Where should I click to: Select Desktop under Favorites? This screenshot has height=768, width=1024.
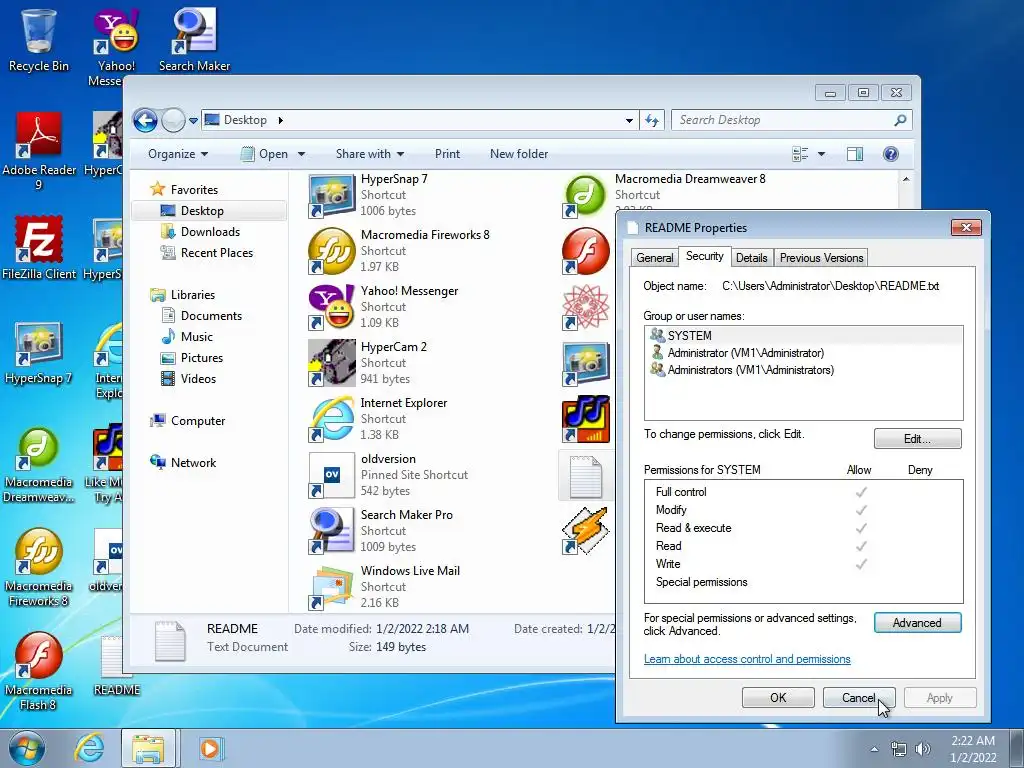[x=209, y=211]
